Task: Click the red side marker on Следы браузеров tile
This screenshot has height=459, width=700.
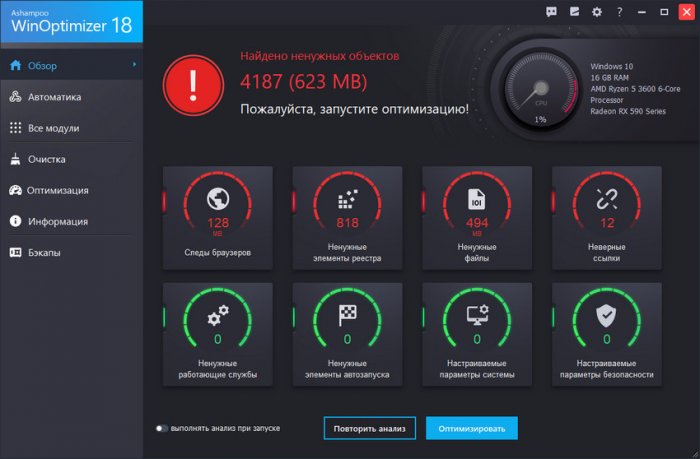Action: (164, 202)
